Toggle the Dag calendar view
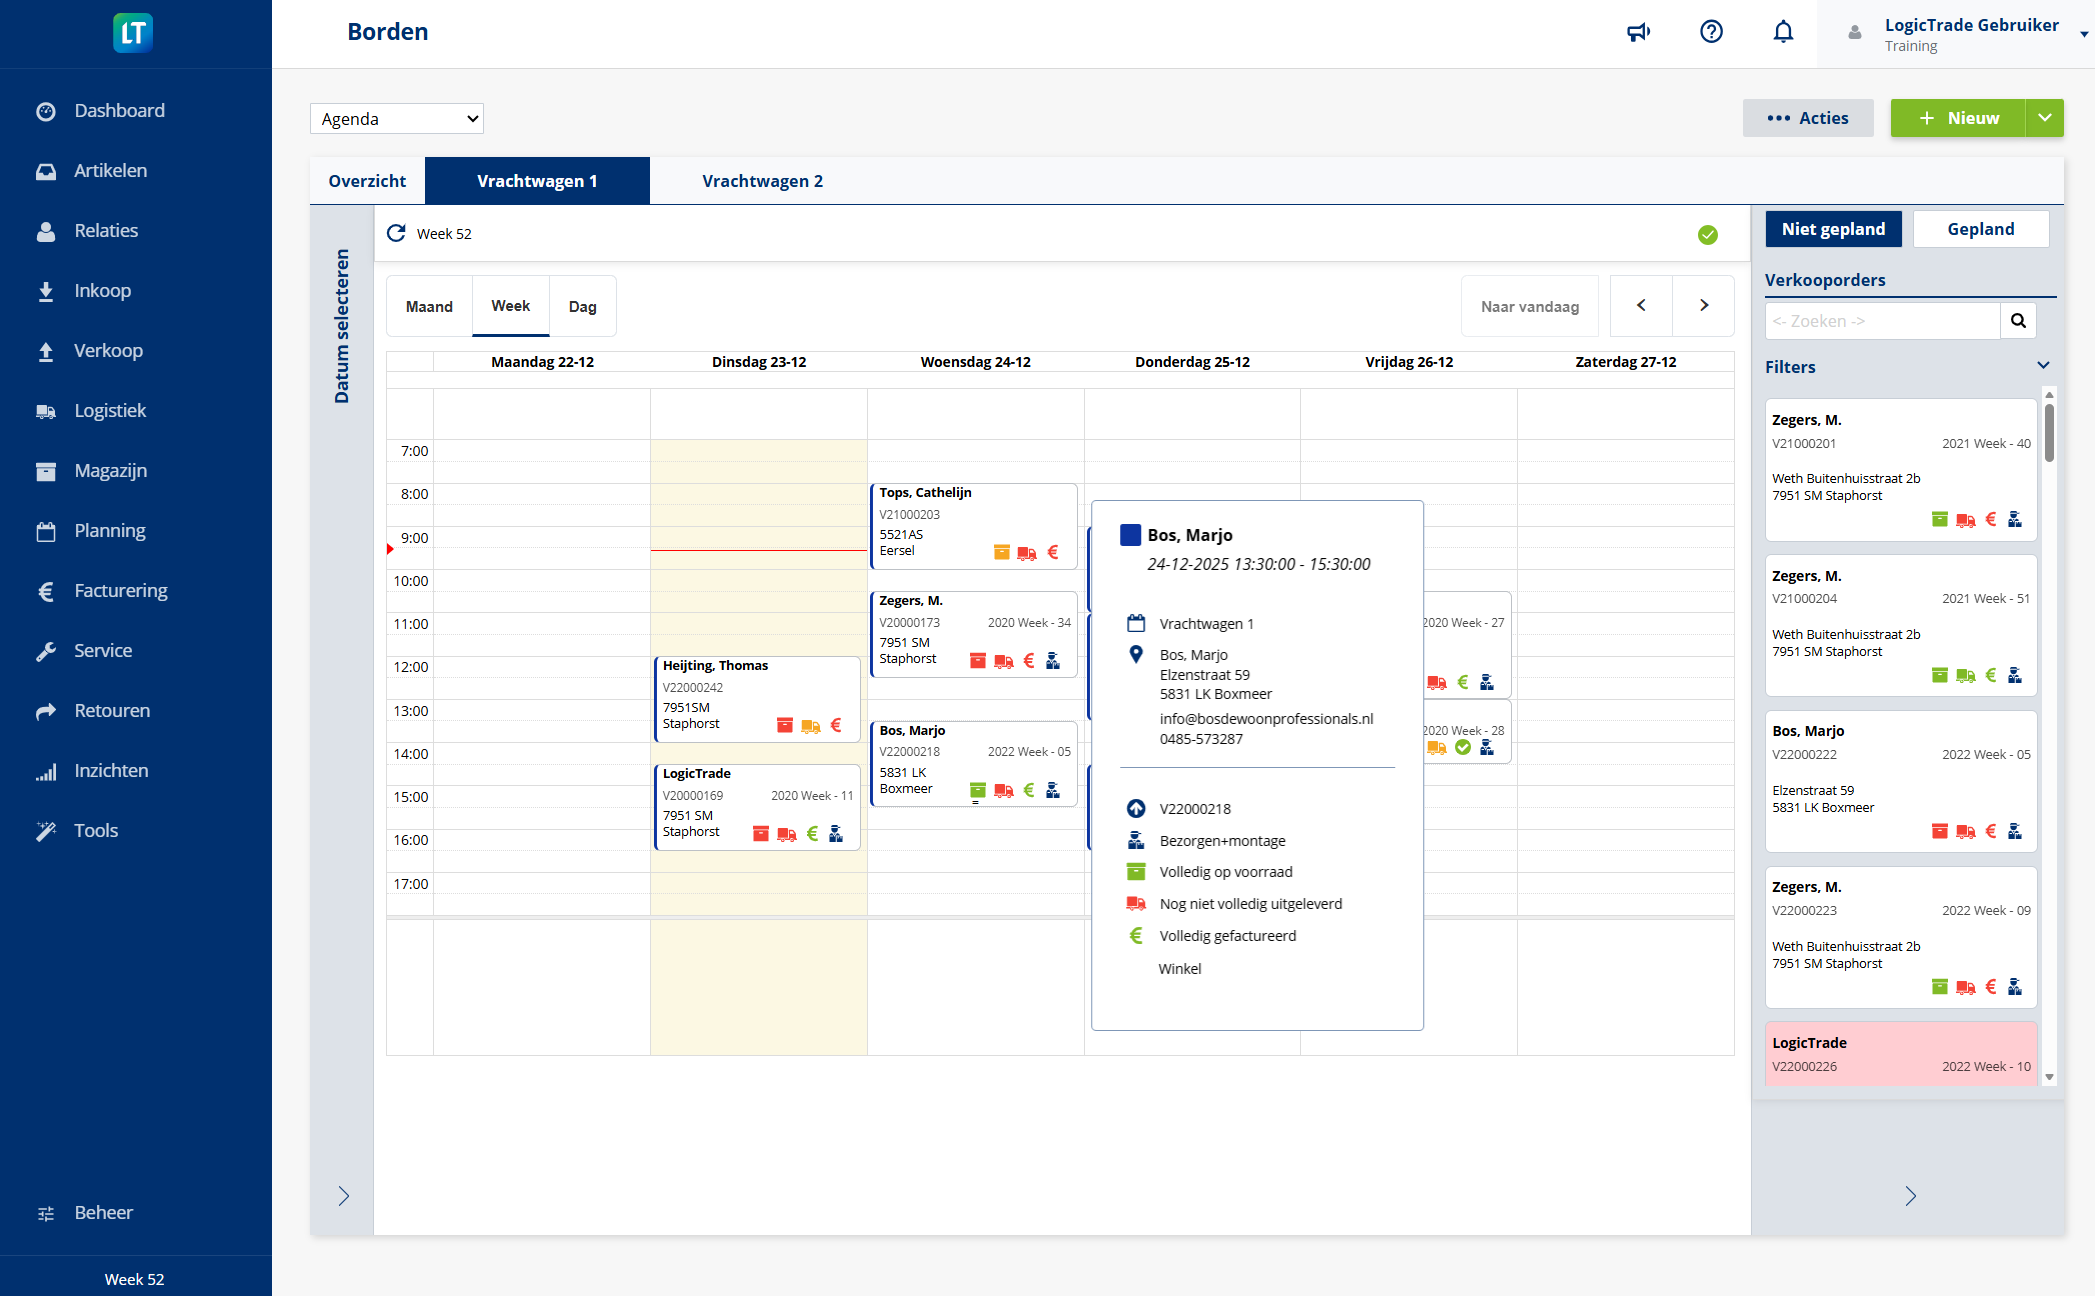This screenshot has height=1296, width=2095. pos(582,306)
